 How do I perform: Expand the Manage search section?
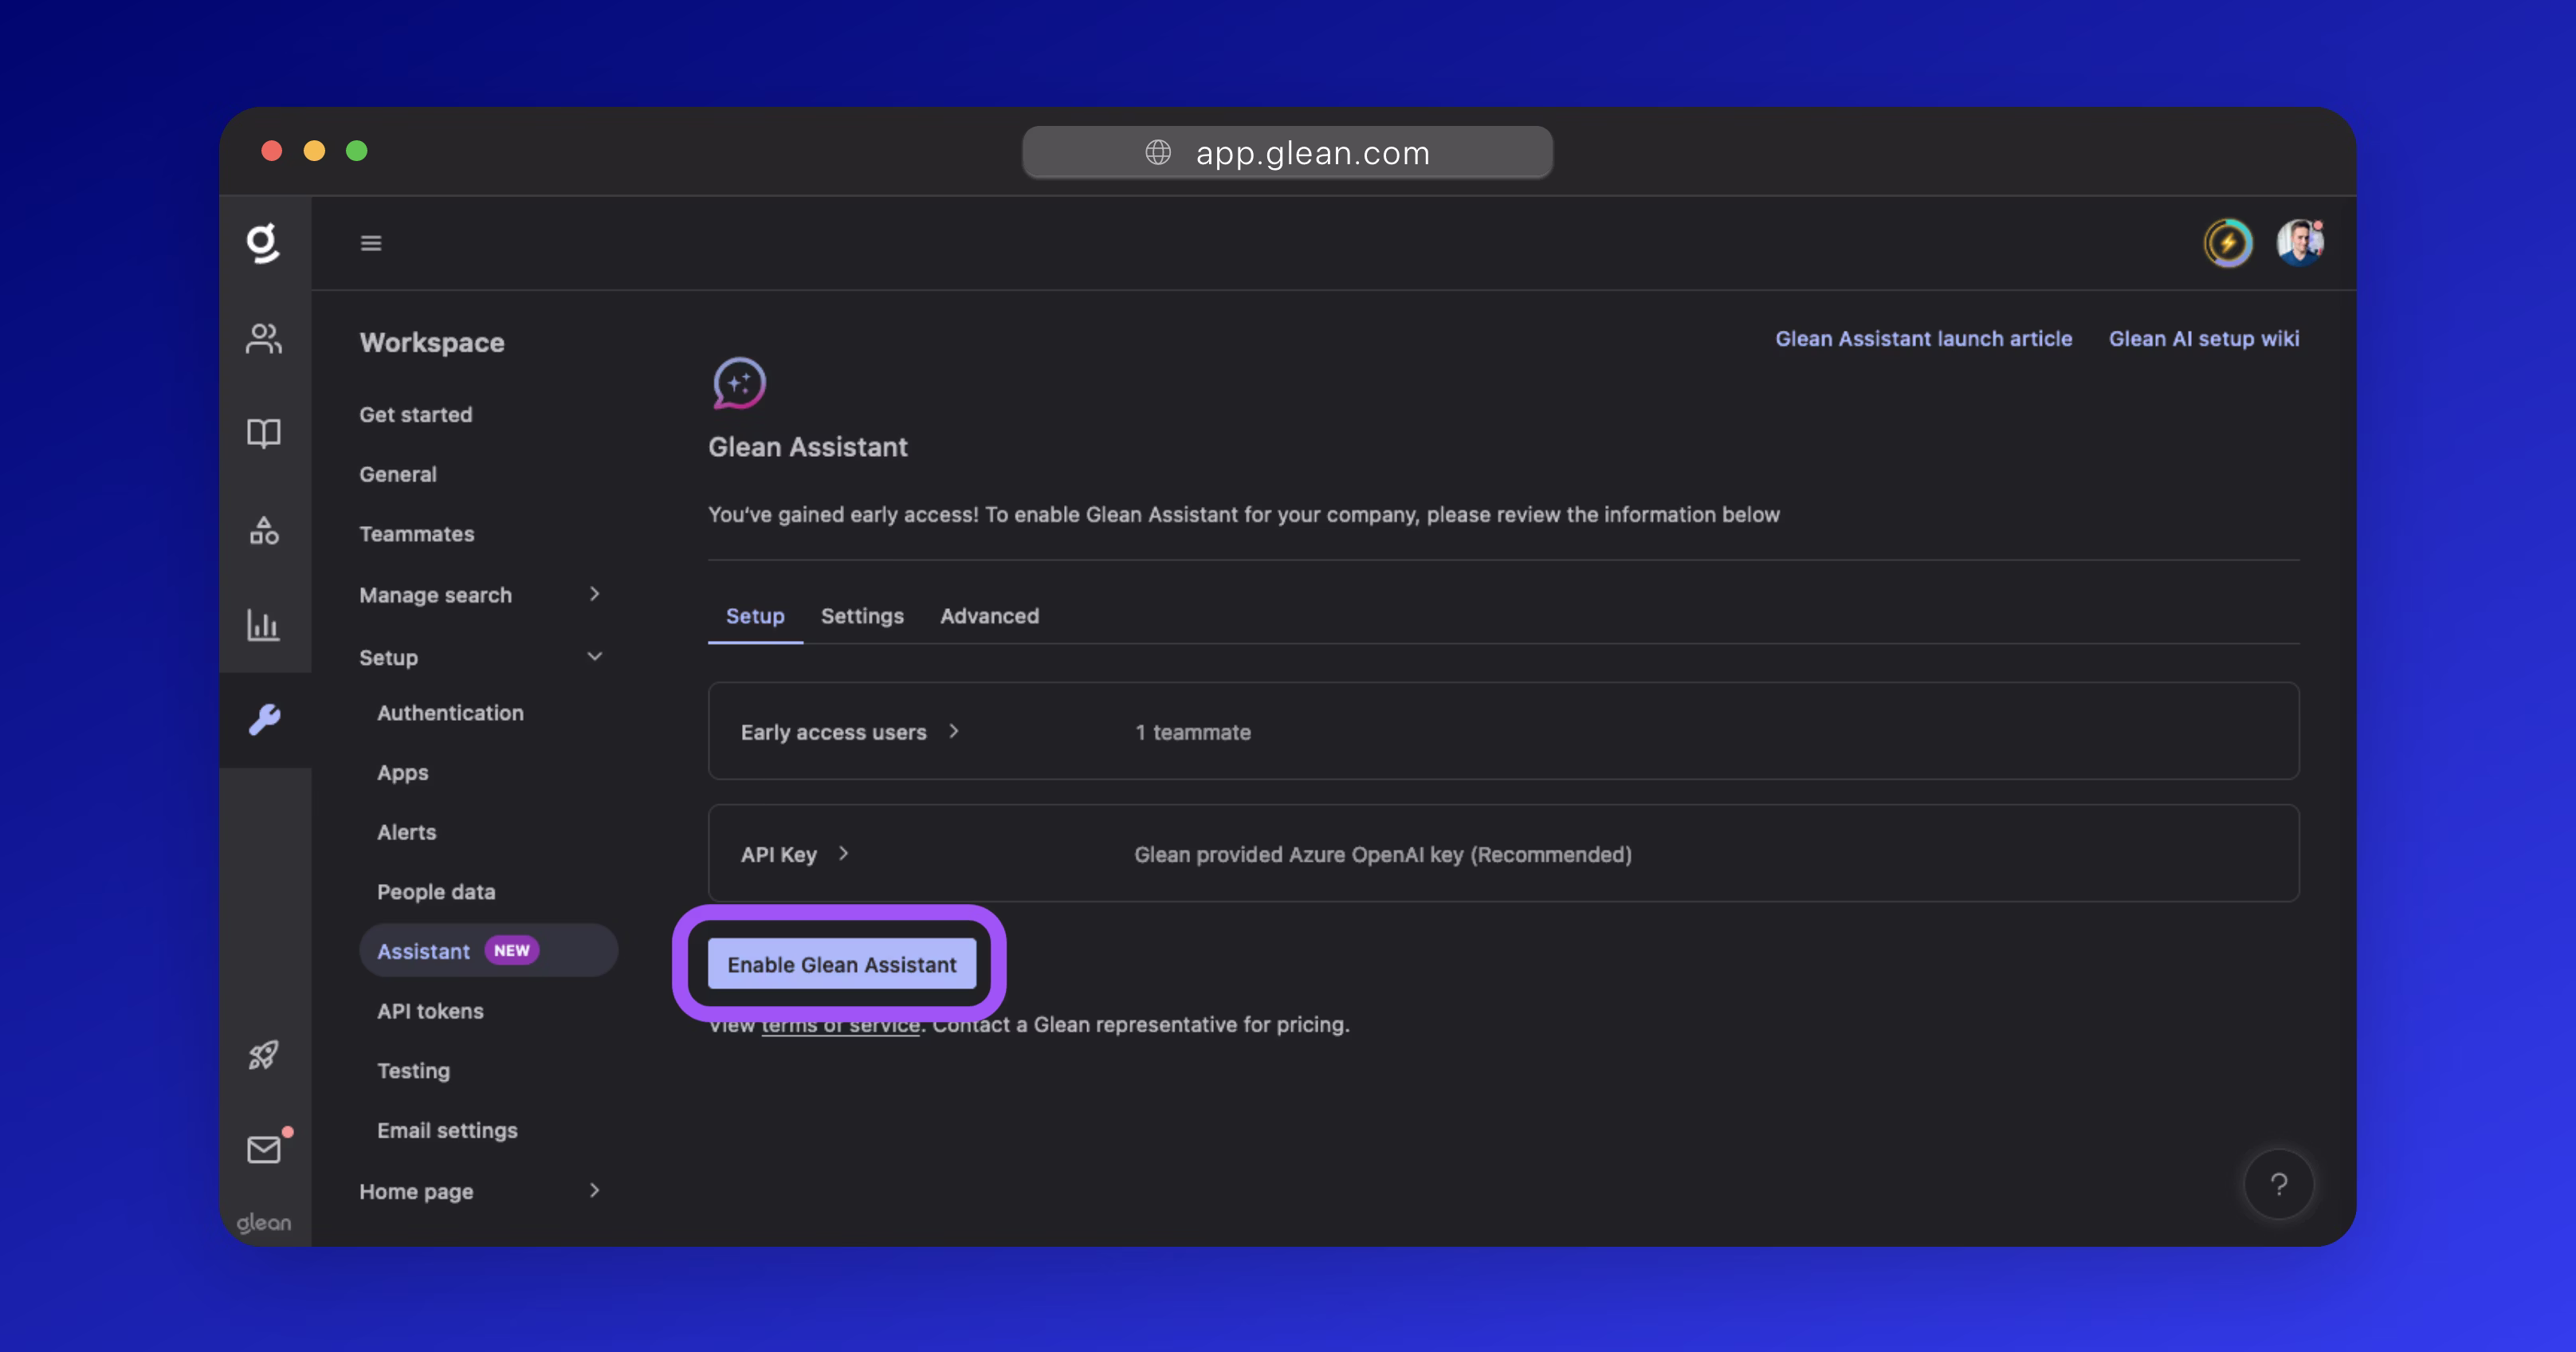pos(596,594)
